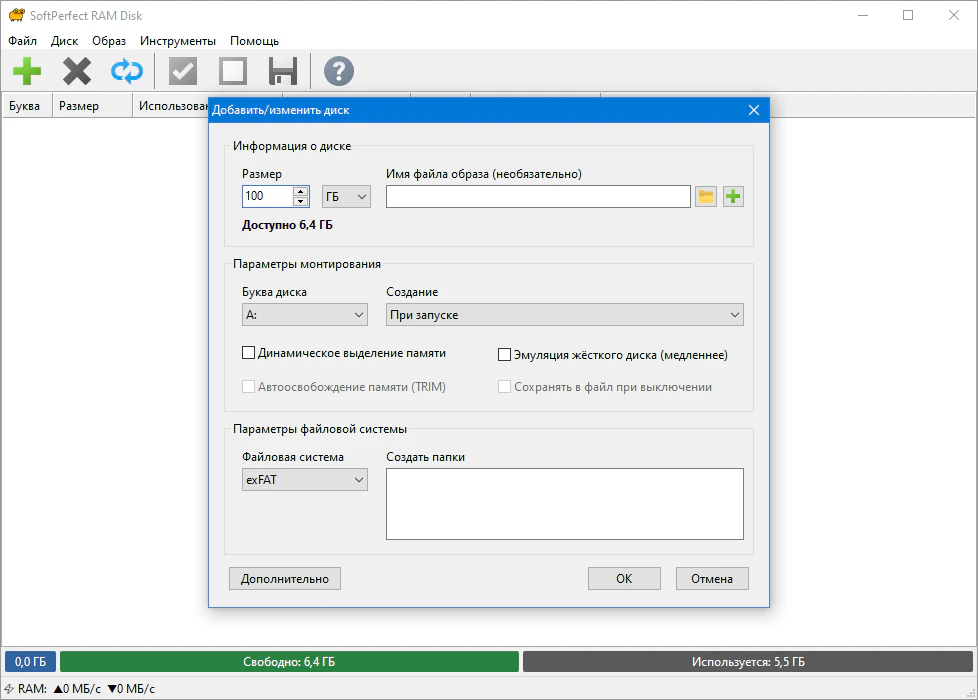The height and width of the screenshot is (700, 978).
Task: Click the green plus Add disk toolbar icon
Action: (x=27, y=71)
